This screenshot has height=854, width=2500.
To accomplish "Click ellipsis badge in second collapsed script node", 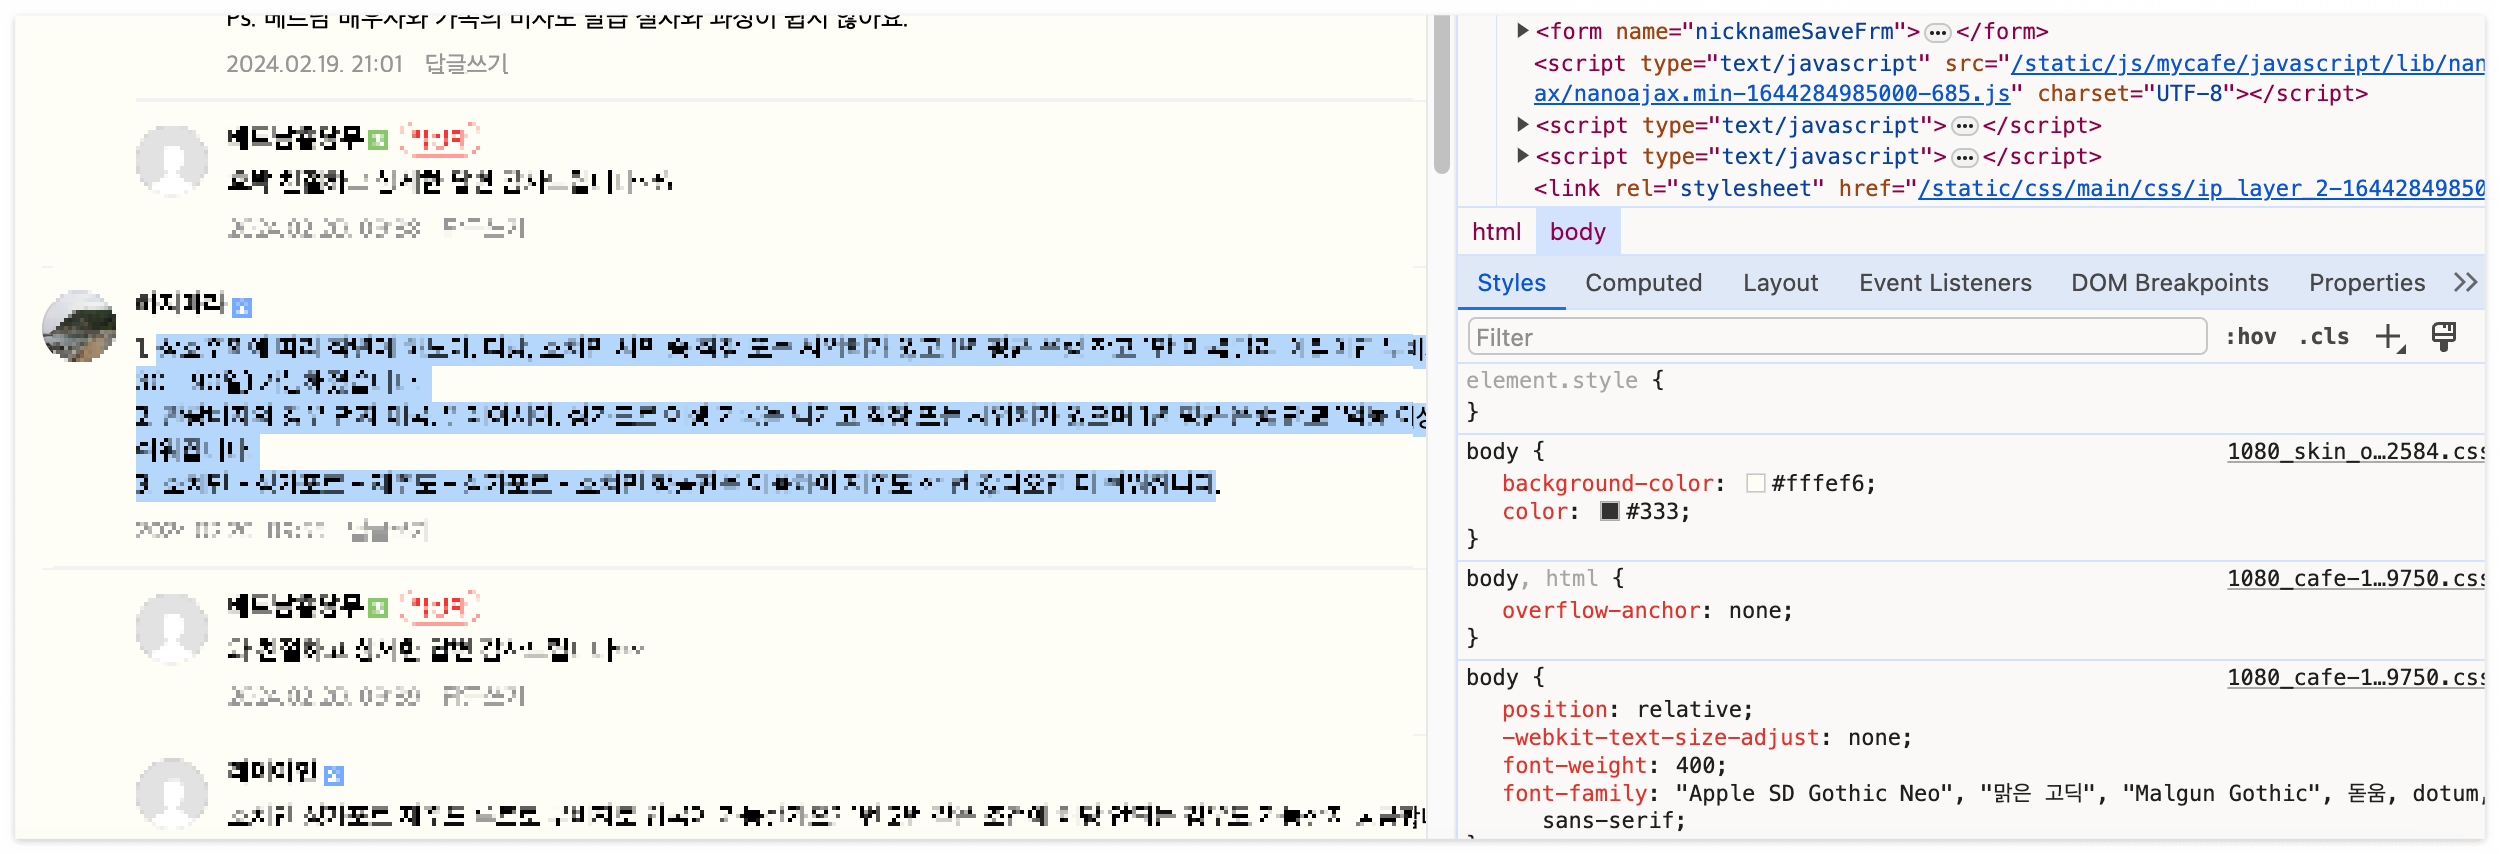I will point(1965,157).
